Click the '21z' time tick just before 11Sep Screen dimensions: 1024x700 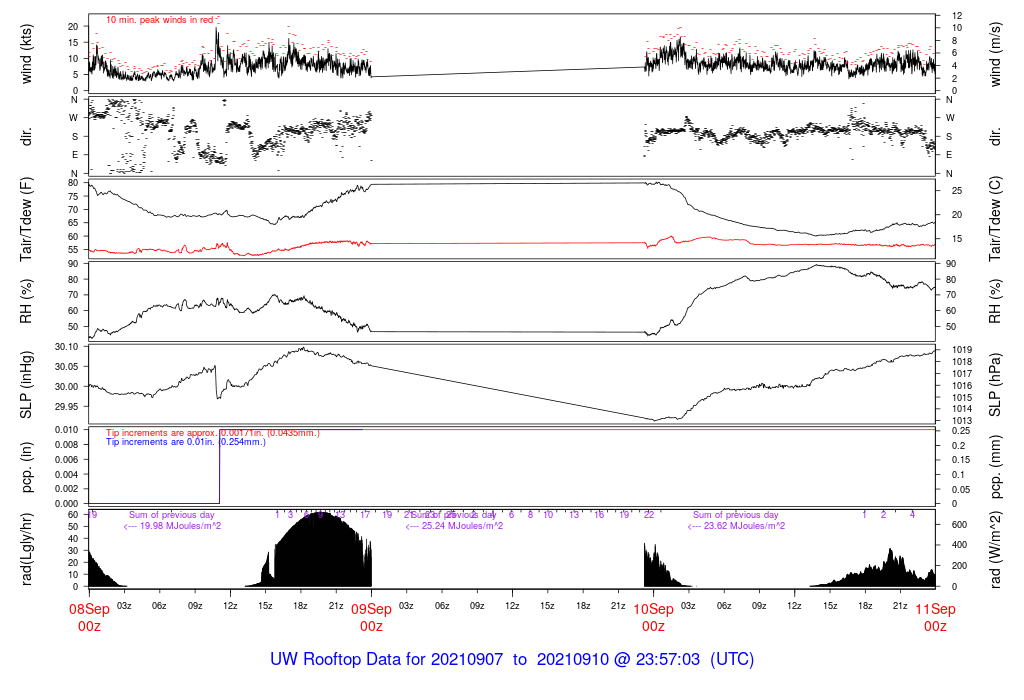tap(900, 606)
